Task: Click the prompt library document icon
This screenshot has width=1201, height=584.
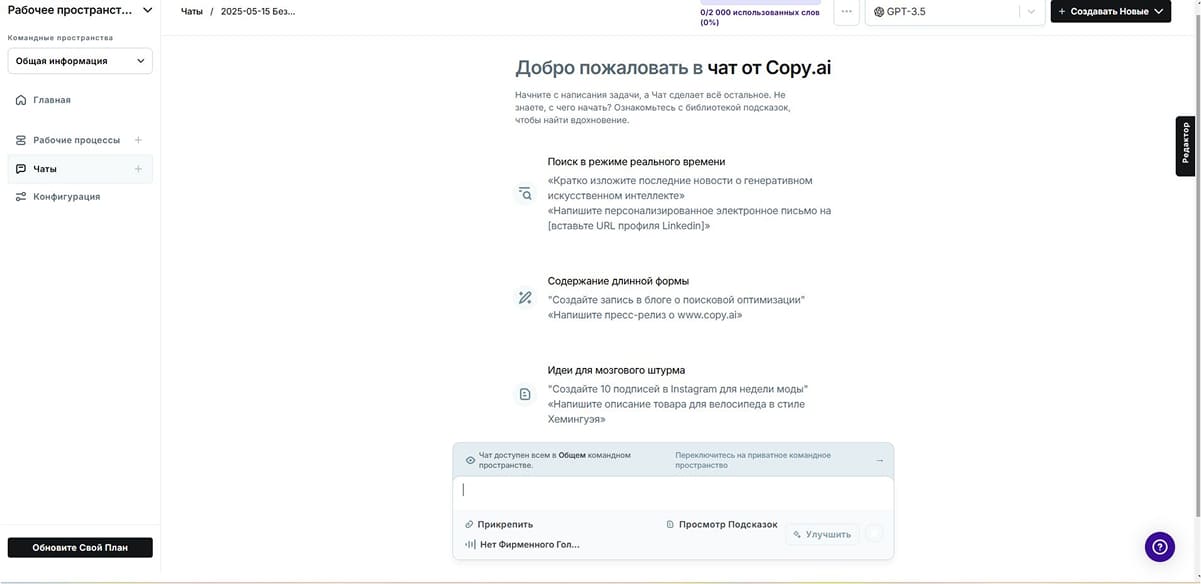Action: pos(670,524)
